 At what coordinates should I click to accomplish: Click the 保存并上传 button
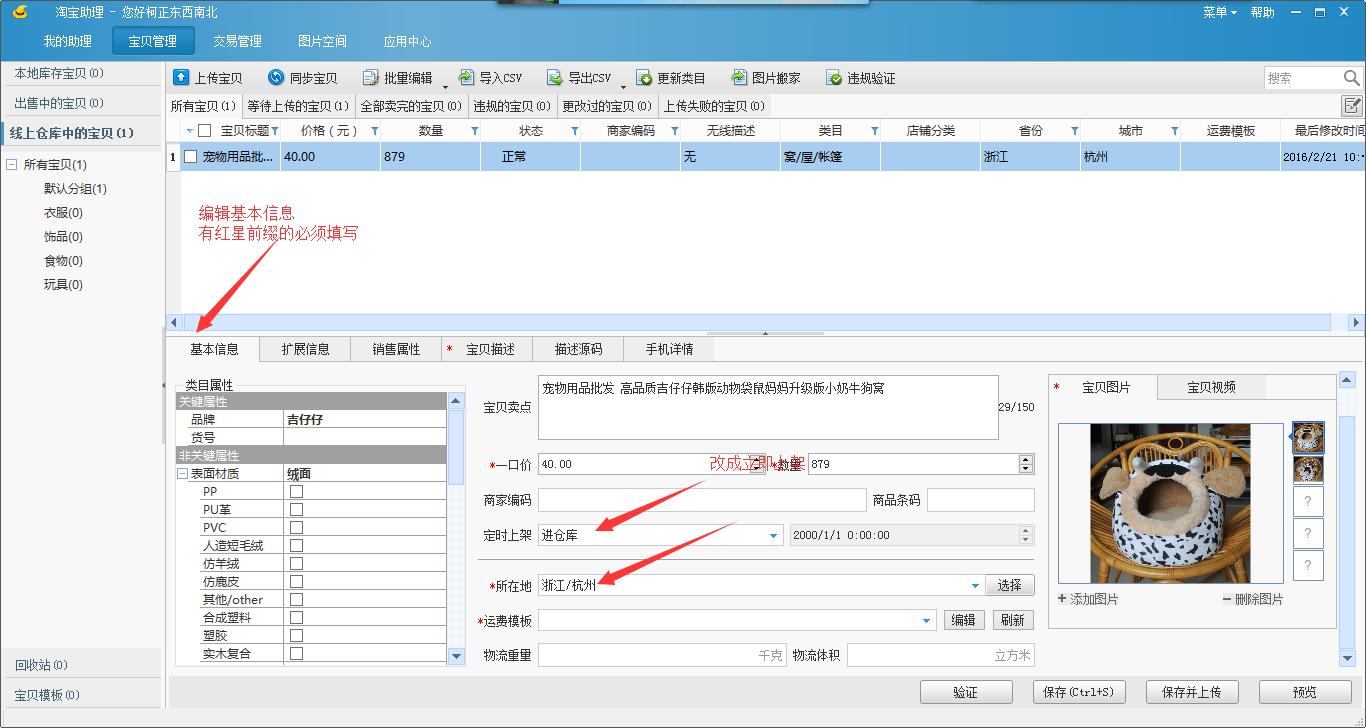point(1192,691)
